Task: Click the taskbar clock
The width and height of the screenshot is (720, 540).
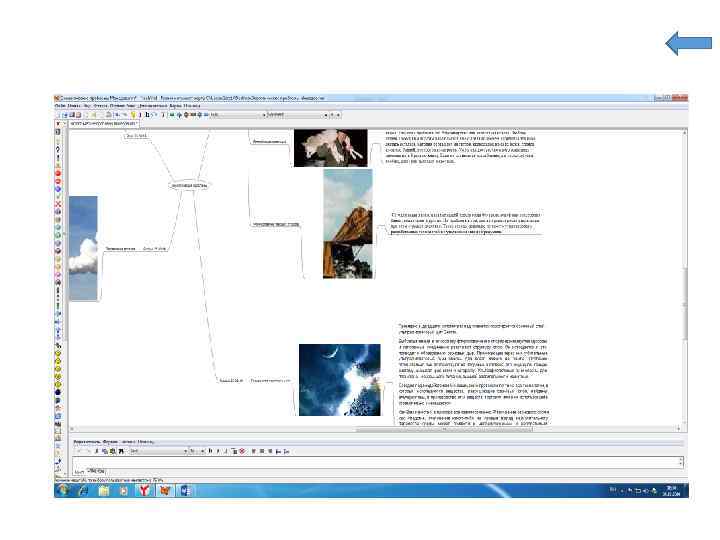Action: pos(671,490)
